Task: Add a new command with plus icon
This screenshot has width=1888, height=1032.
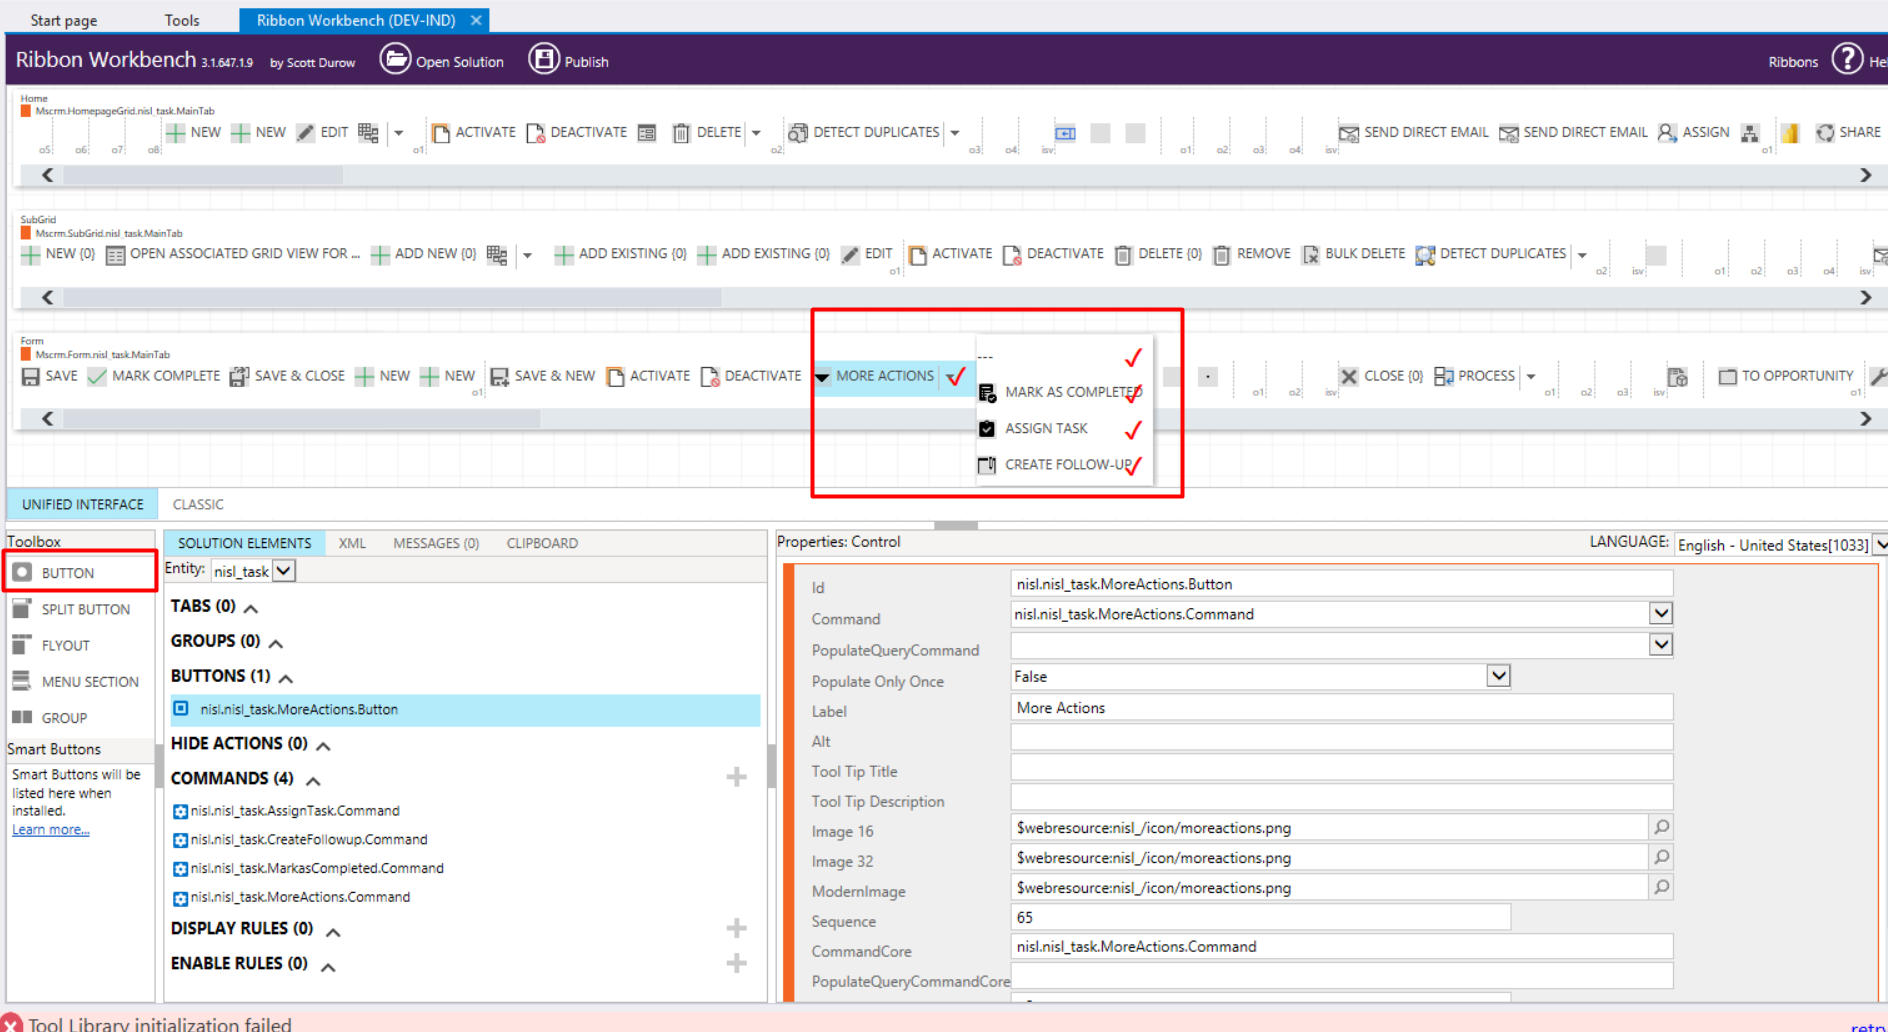Action: [x=736, y=777]
